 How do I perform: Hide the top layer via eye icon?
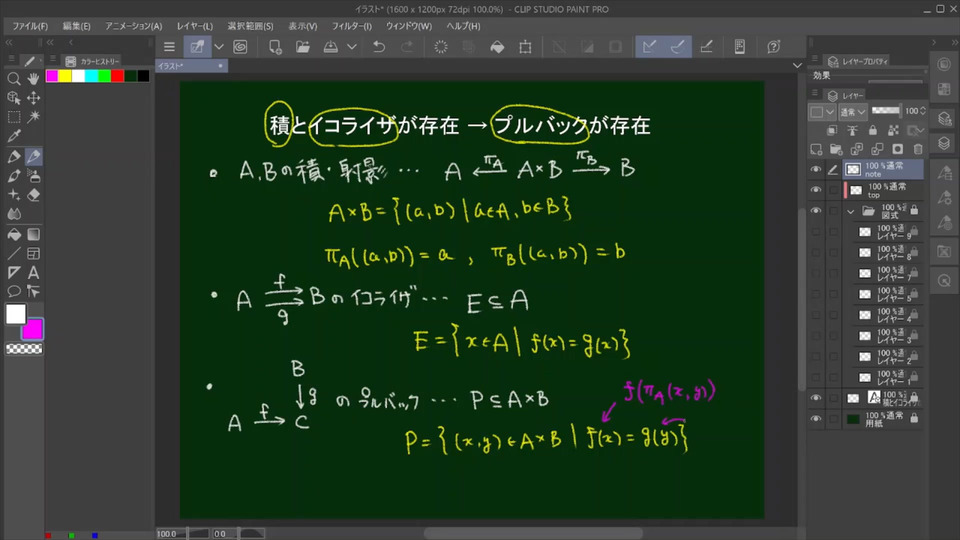tap(816, 190)
